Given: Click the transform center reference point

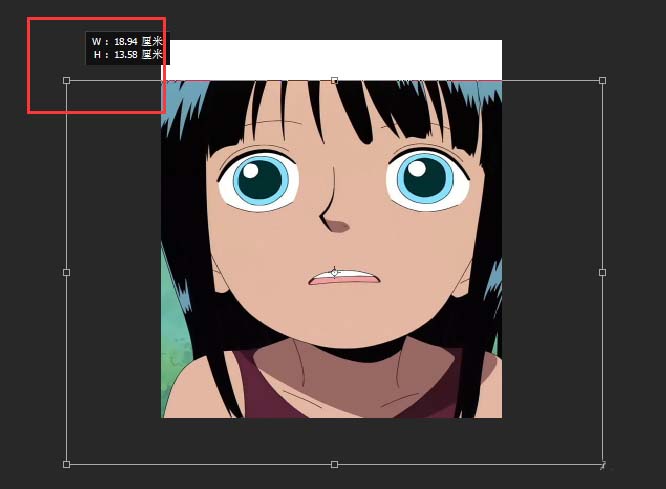Looking at the screenshot, I should (x=334, y=272).
